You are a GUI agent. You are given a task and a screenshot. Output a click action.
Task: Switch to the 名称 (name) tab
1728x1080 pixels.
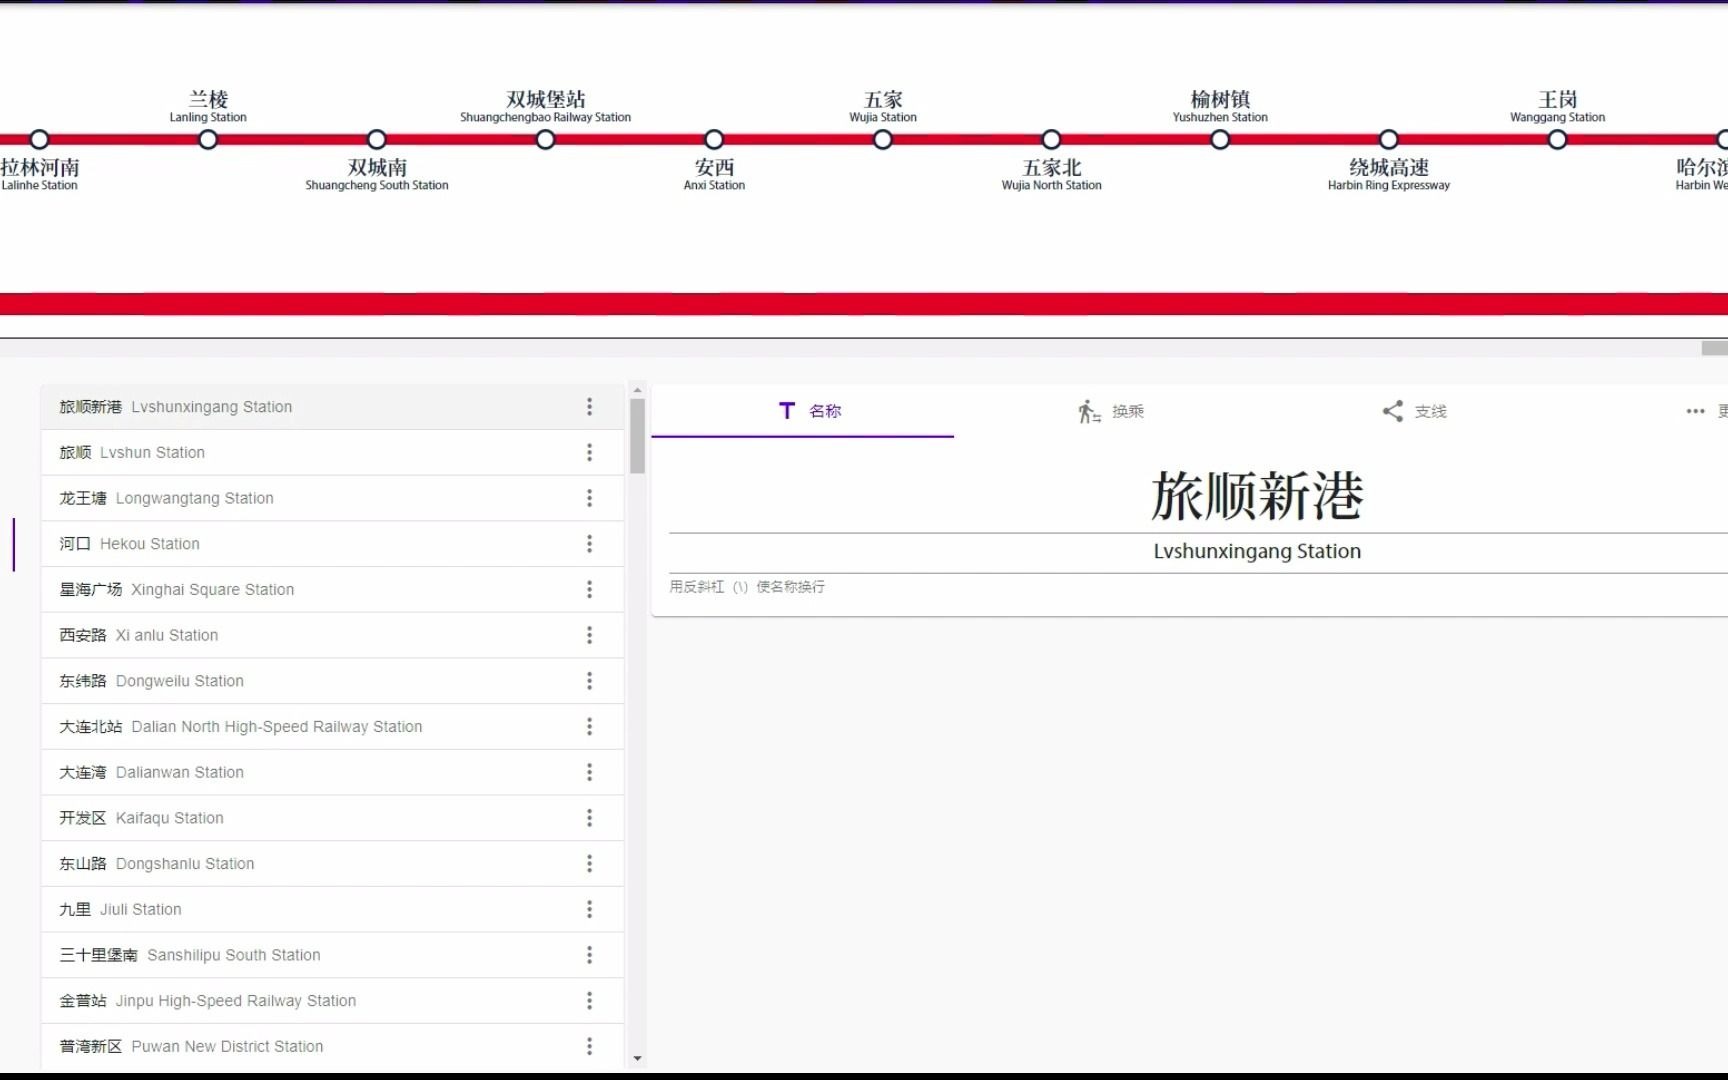(803, 411)
